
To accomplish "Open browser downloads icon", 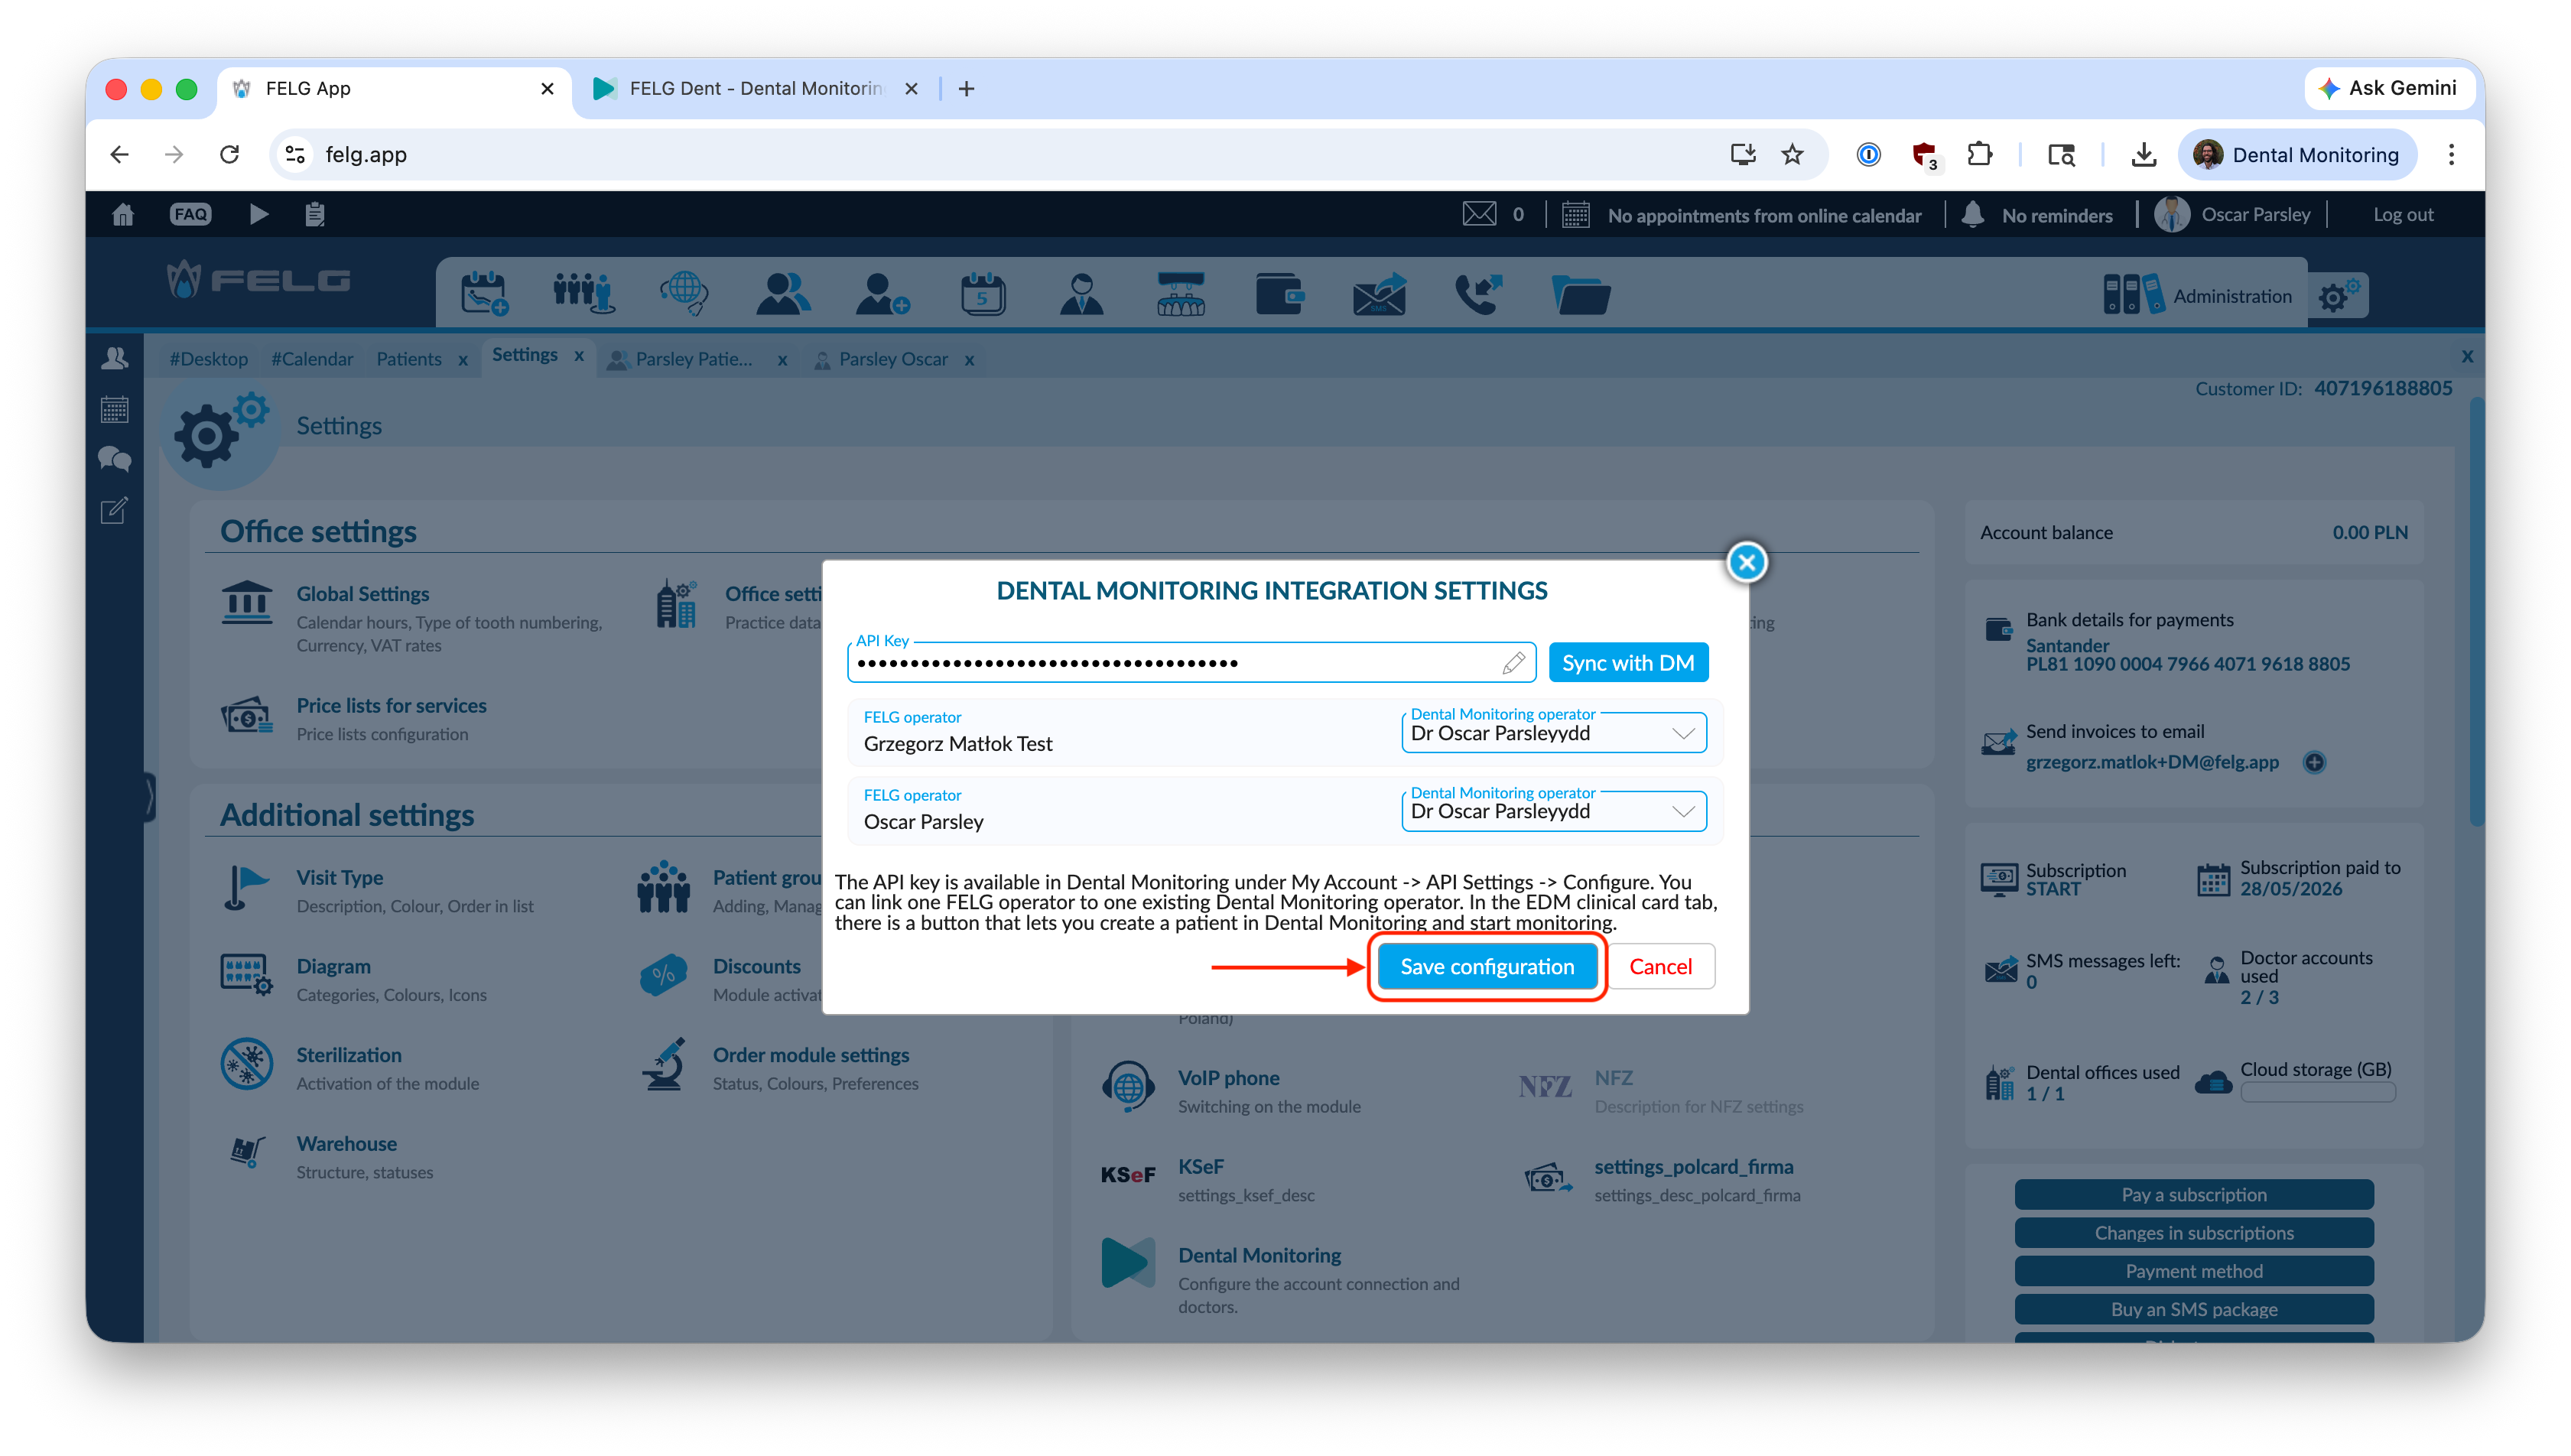I will pos(2143,154).
